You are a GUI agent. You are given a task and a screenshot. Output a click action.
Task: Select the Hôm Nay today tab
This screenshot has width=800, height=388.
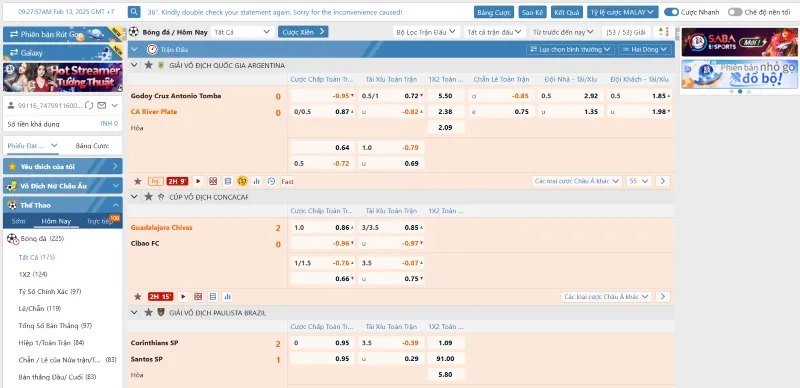[56, 221]
